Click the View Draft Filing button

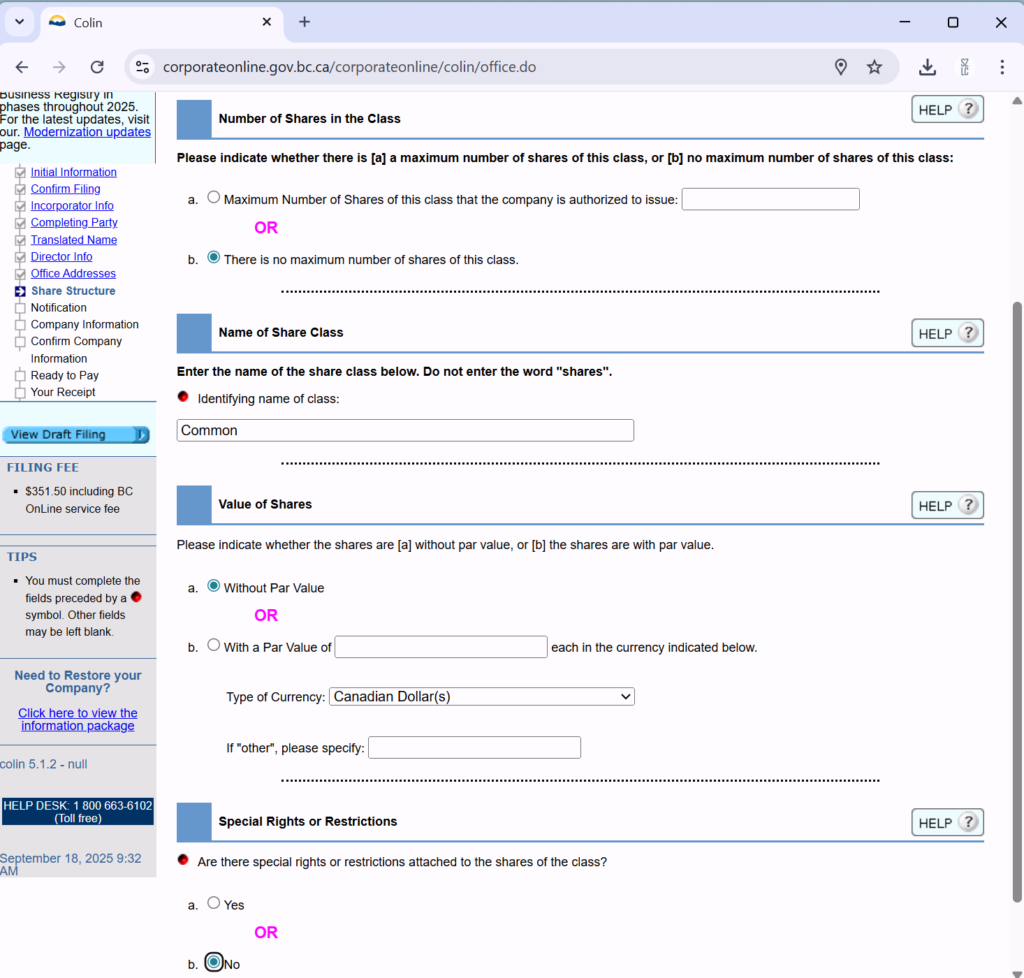(x=76, y=435)
